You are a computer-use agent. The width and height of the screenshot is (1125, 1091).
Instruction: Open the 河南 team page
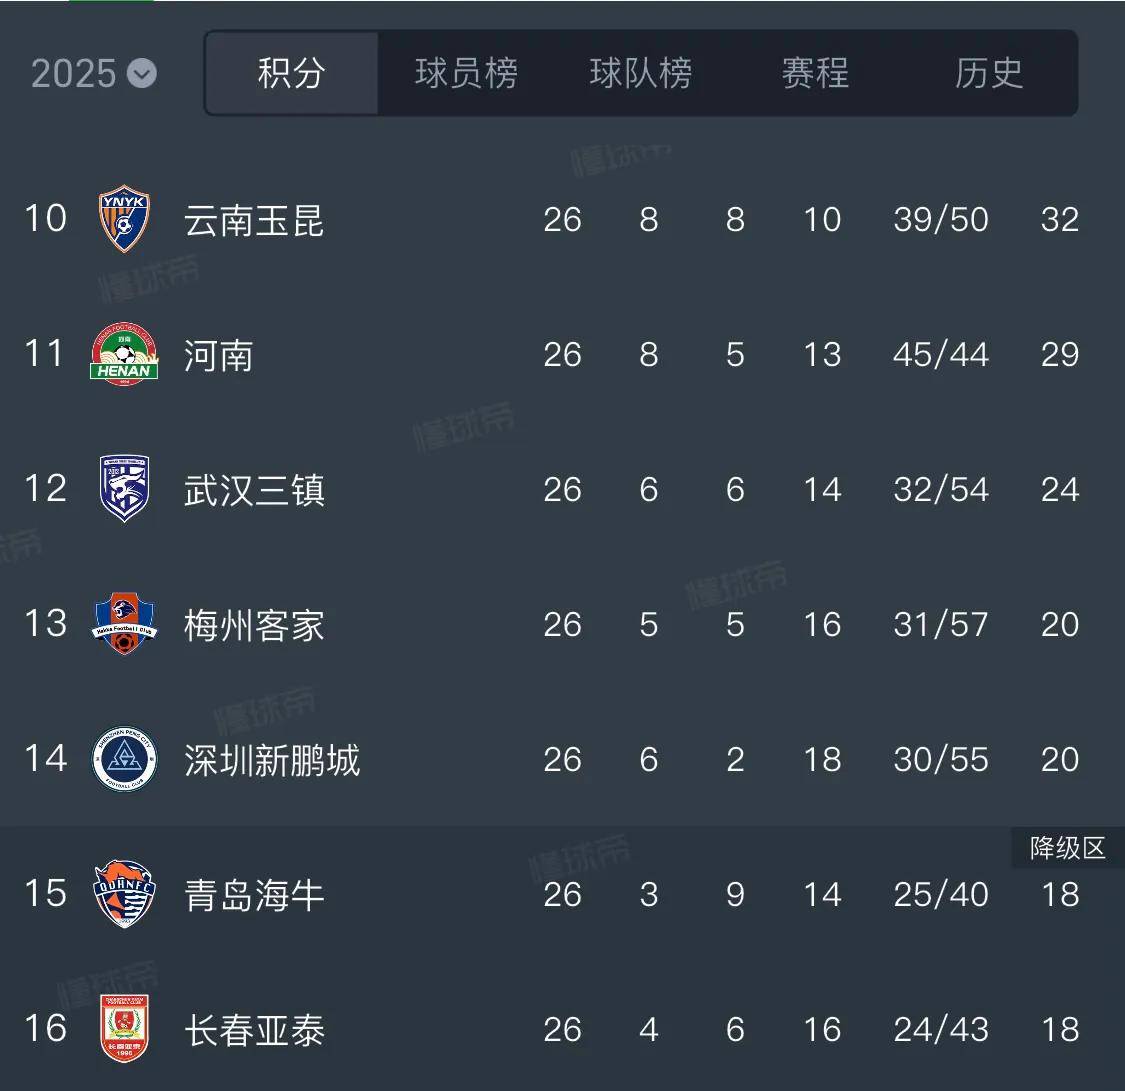[x=219, y=353]
